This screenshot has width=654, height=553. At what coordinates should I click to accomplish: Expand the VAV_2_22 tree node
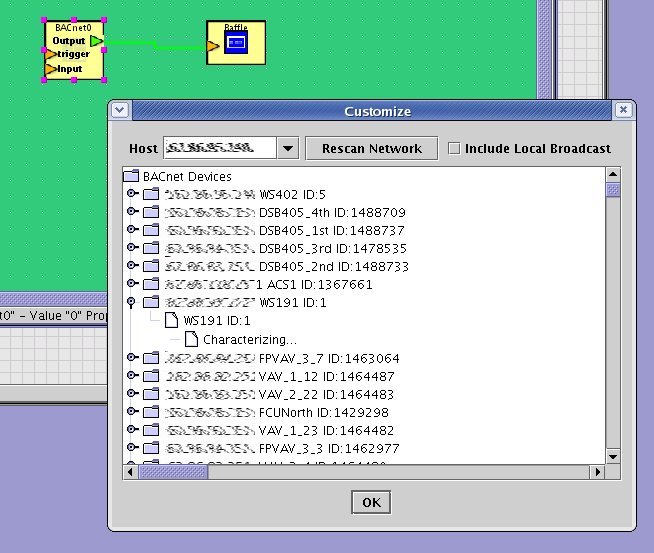(132, 393)
